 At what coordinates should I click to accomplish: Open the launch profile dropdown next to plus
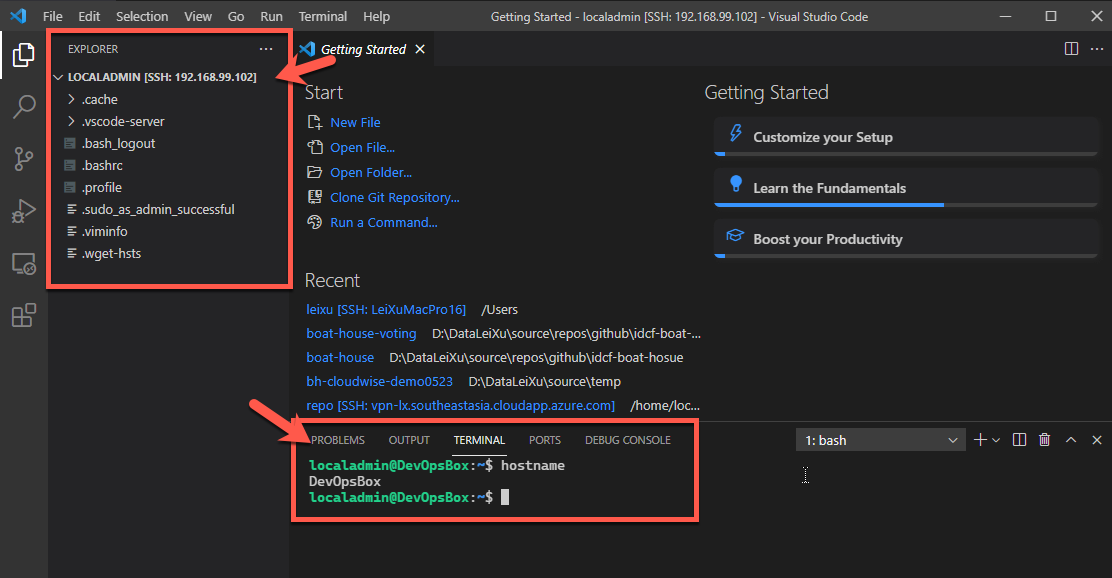[996, 440]
